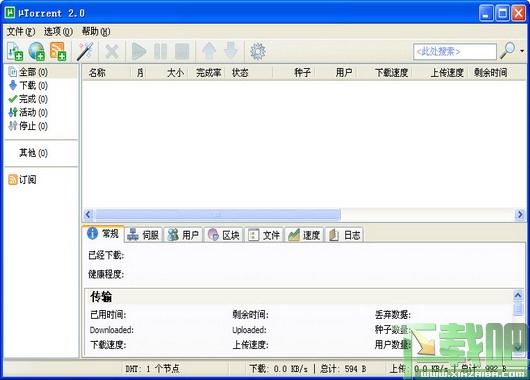530x380 pixels.
Task: Click the Stop torrent icon
Action: coord(182,52)
